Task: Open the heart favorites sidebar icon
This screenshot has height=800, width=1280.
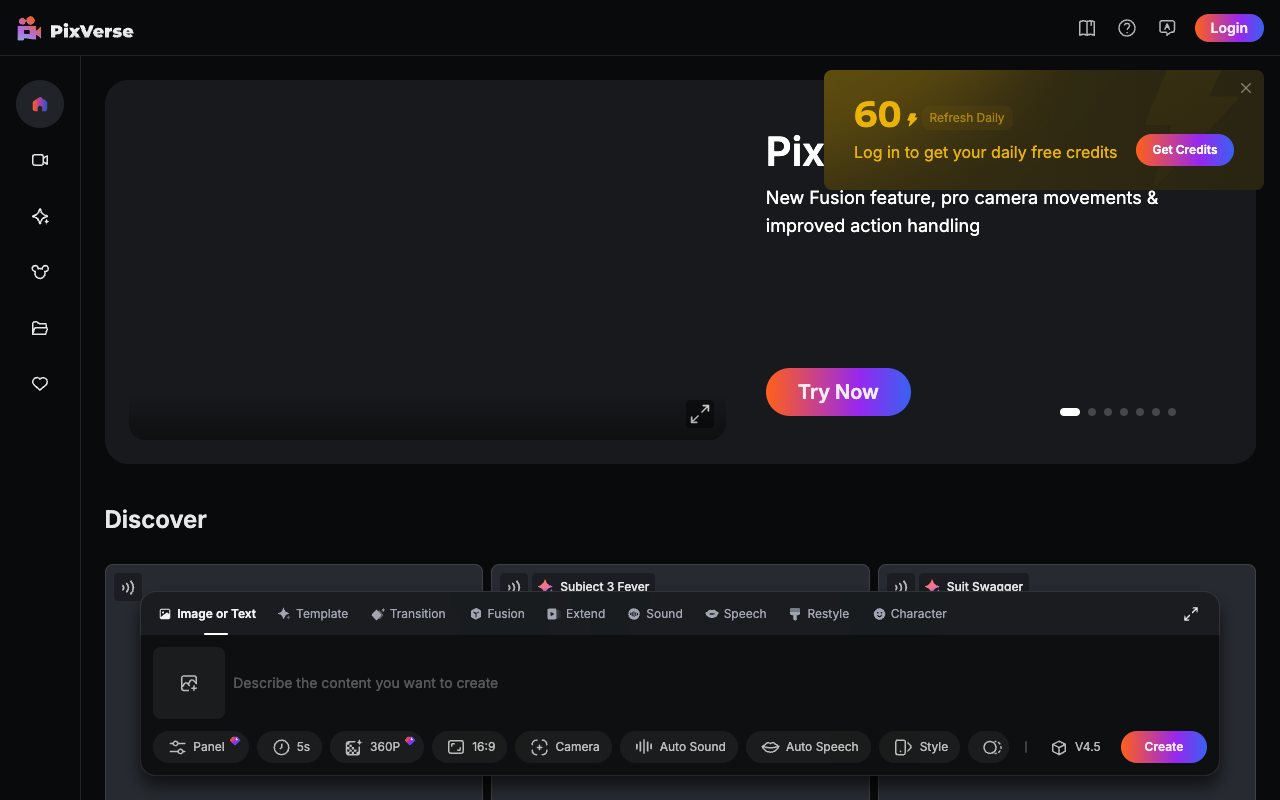Action: 40,384
